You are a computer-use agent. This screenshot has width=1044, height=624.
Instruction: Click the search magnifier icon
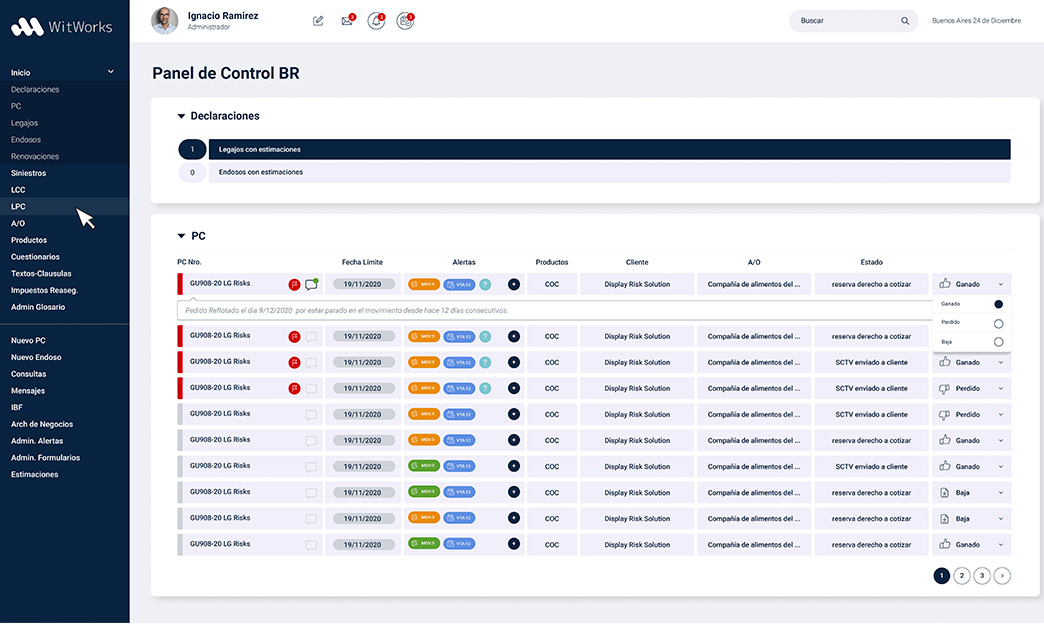[x=905, y=21]
